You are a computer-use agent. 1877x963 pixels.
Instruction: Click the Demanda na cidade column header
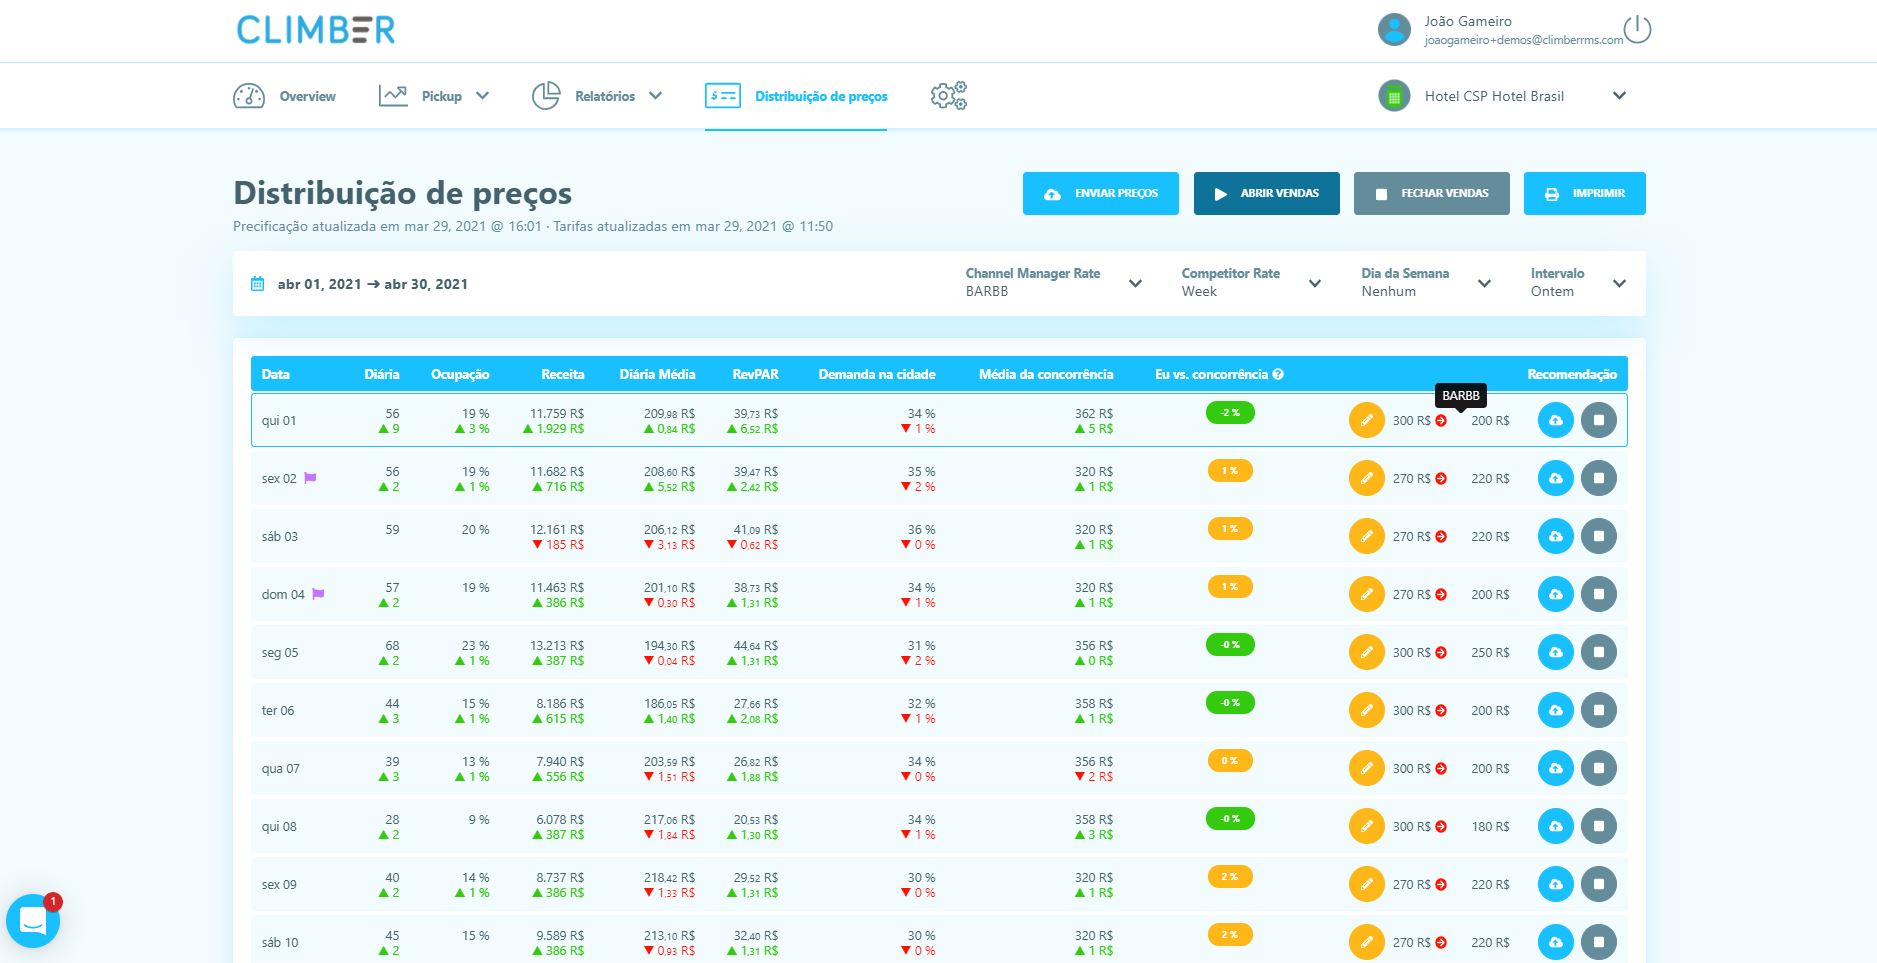877,374
